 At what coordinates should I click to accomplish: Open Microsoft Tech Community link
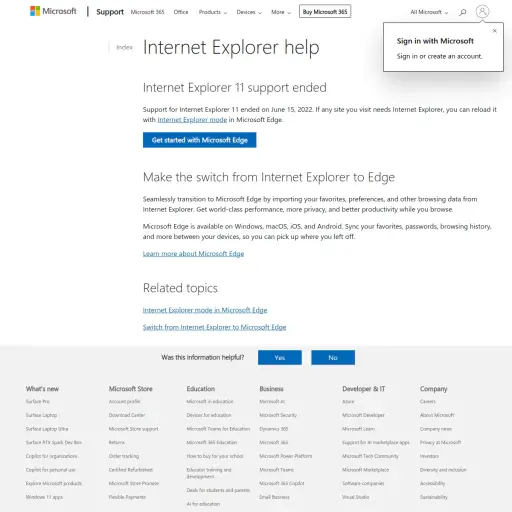tap(370, 456)
